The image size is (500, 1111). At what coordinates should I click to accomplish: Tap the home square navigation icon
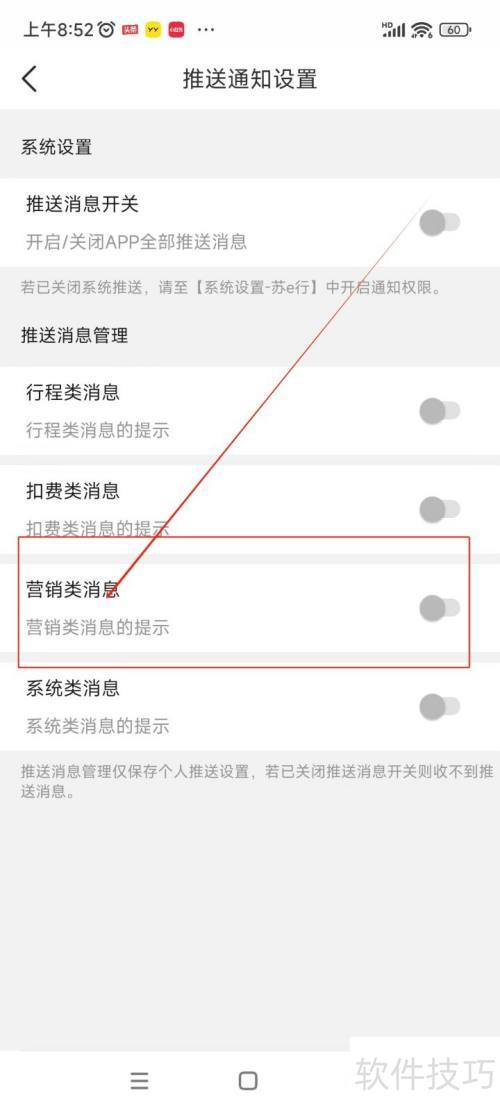[x=248, y=1081]
